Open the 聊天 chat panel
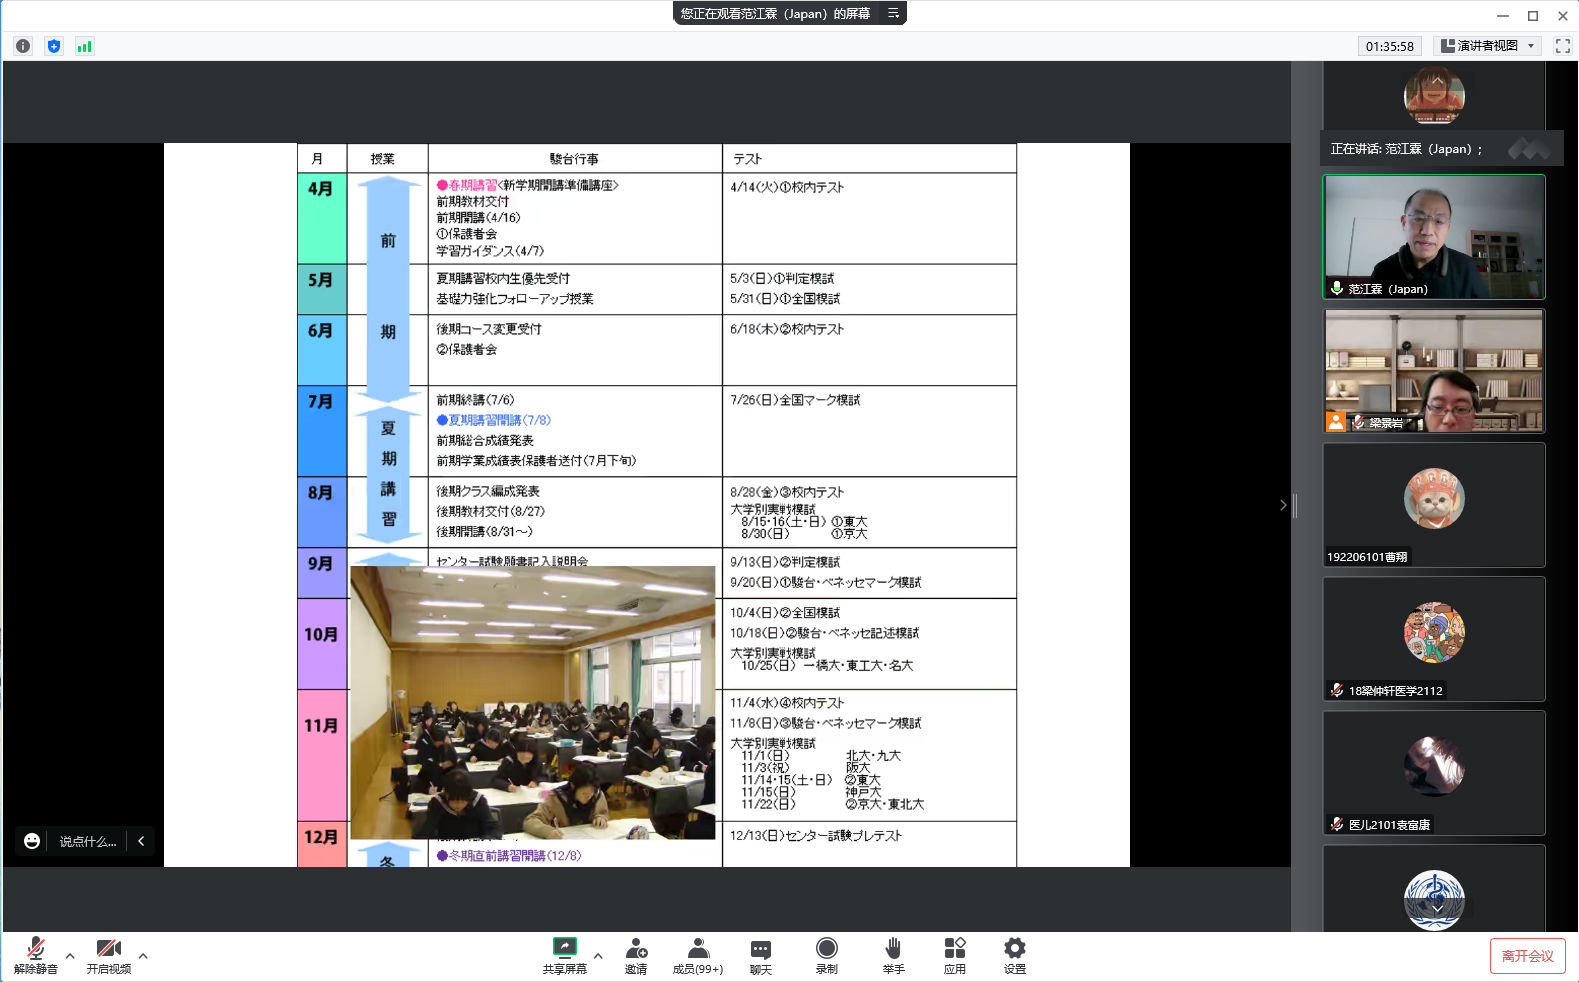Viewport: 1579px width, 982px height. tap(761, 955)
